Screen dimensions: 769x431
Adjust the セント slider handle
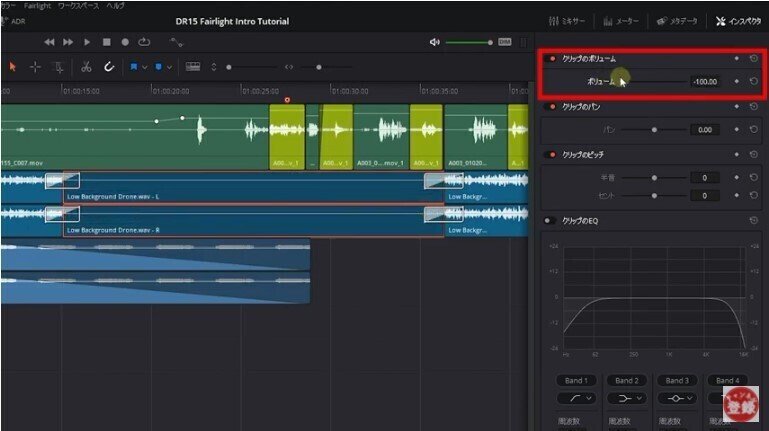point(654,196)
